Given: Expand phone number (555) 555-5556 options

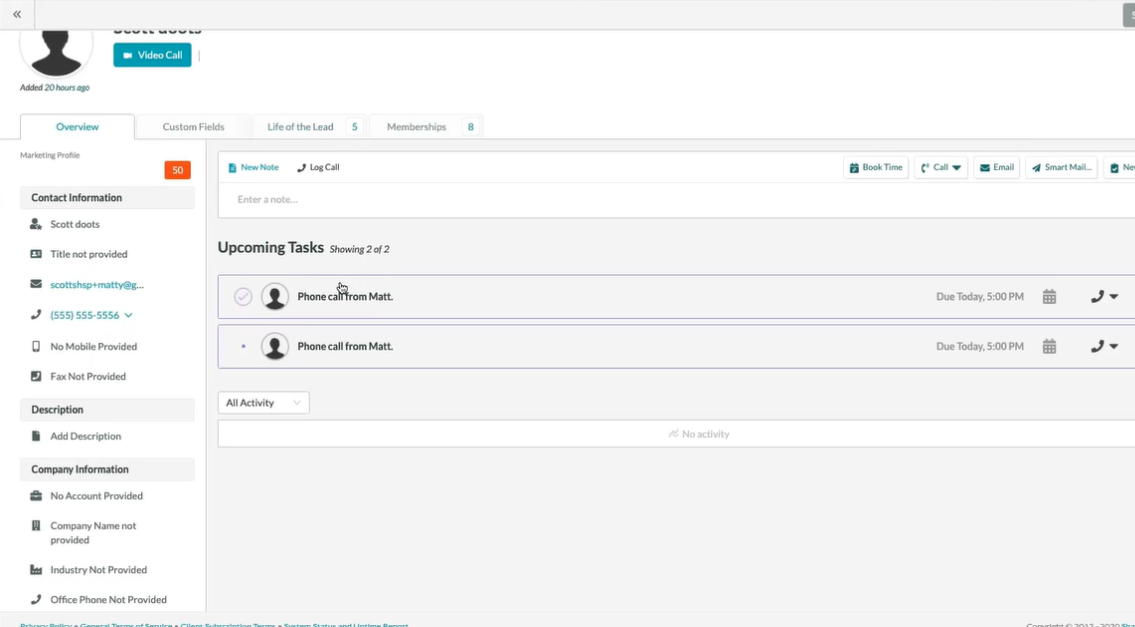Looking at the screenshot, I should [128, 315].
